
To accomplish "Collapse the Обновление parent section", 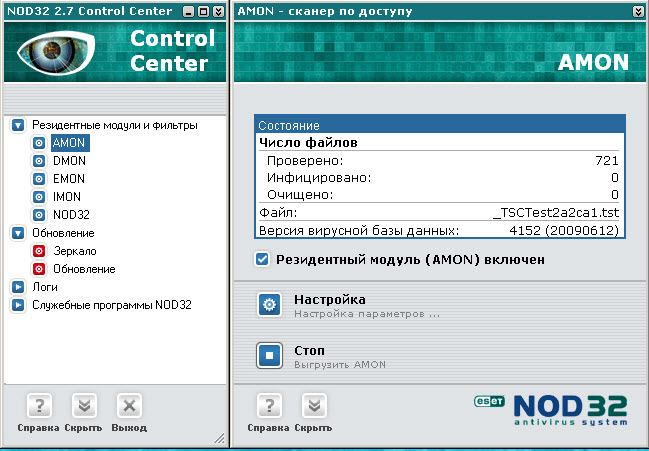I will click(x=18, y=233).
